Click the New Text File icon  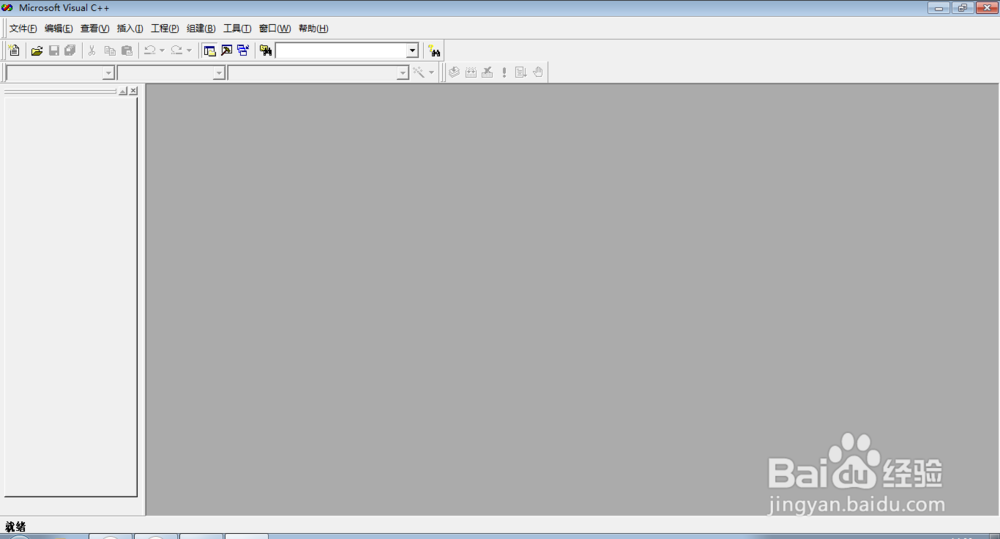click(x=14, y=50)
